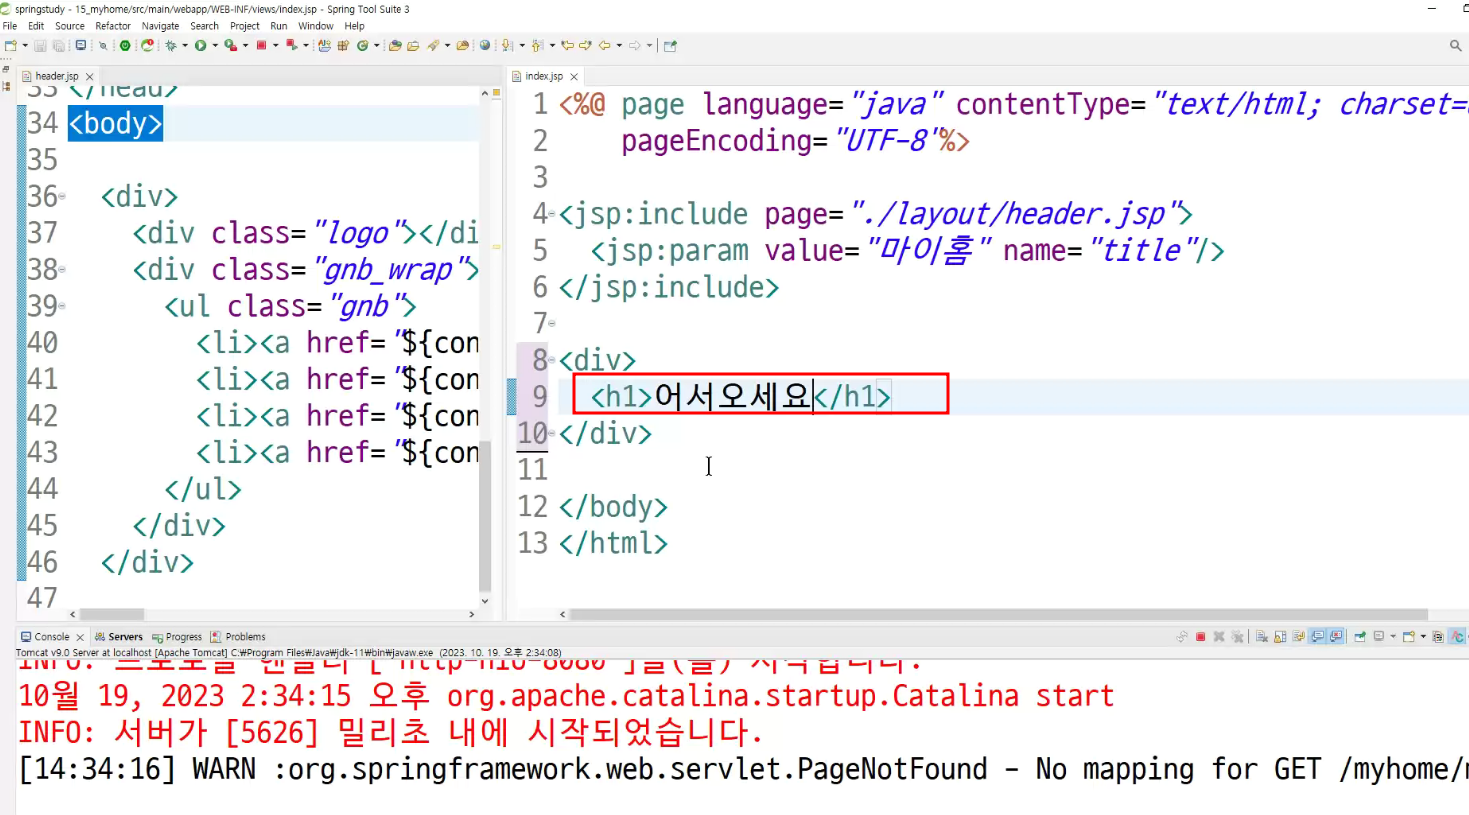This screenshot has height=815, width=1469.
Task: Close the Console view tab
Action: coord(80,636)
